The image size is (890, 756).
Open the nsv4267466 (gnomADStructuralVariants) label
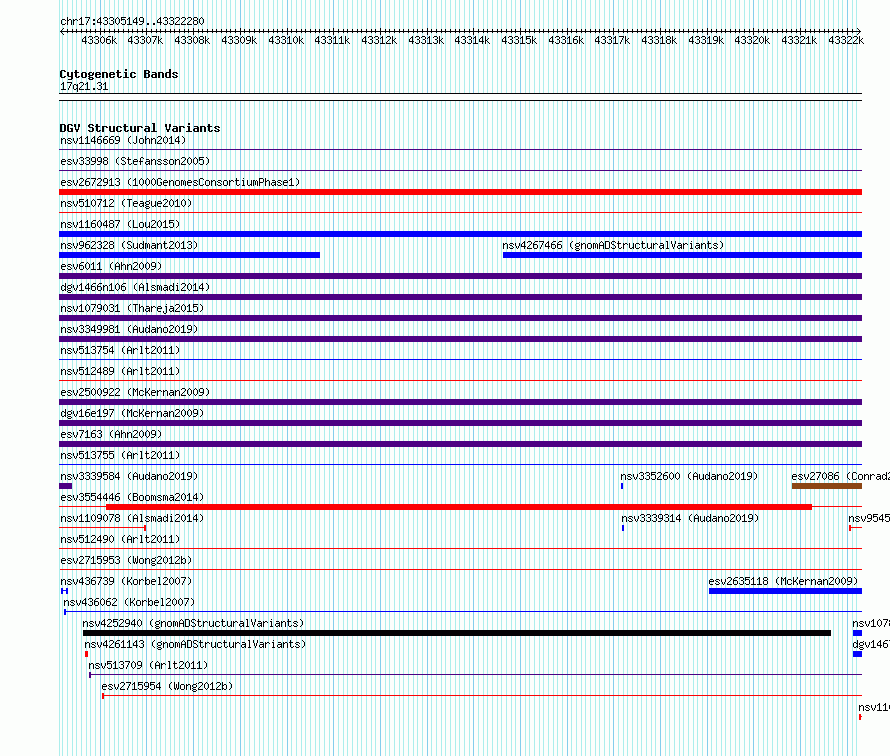pos(613,245)
